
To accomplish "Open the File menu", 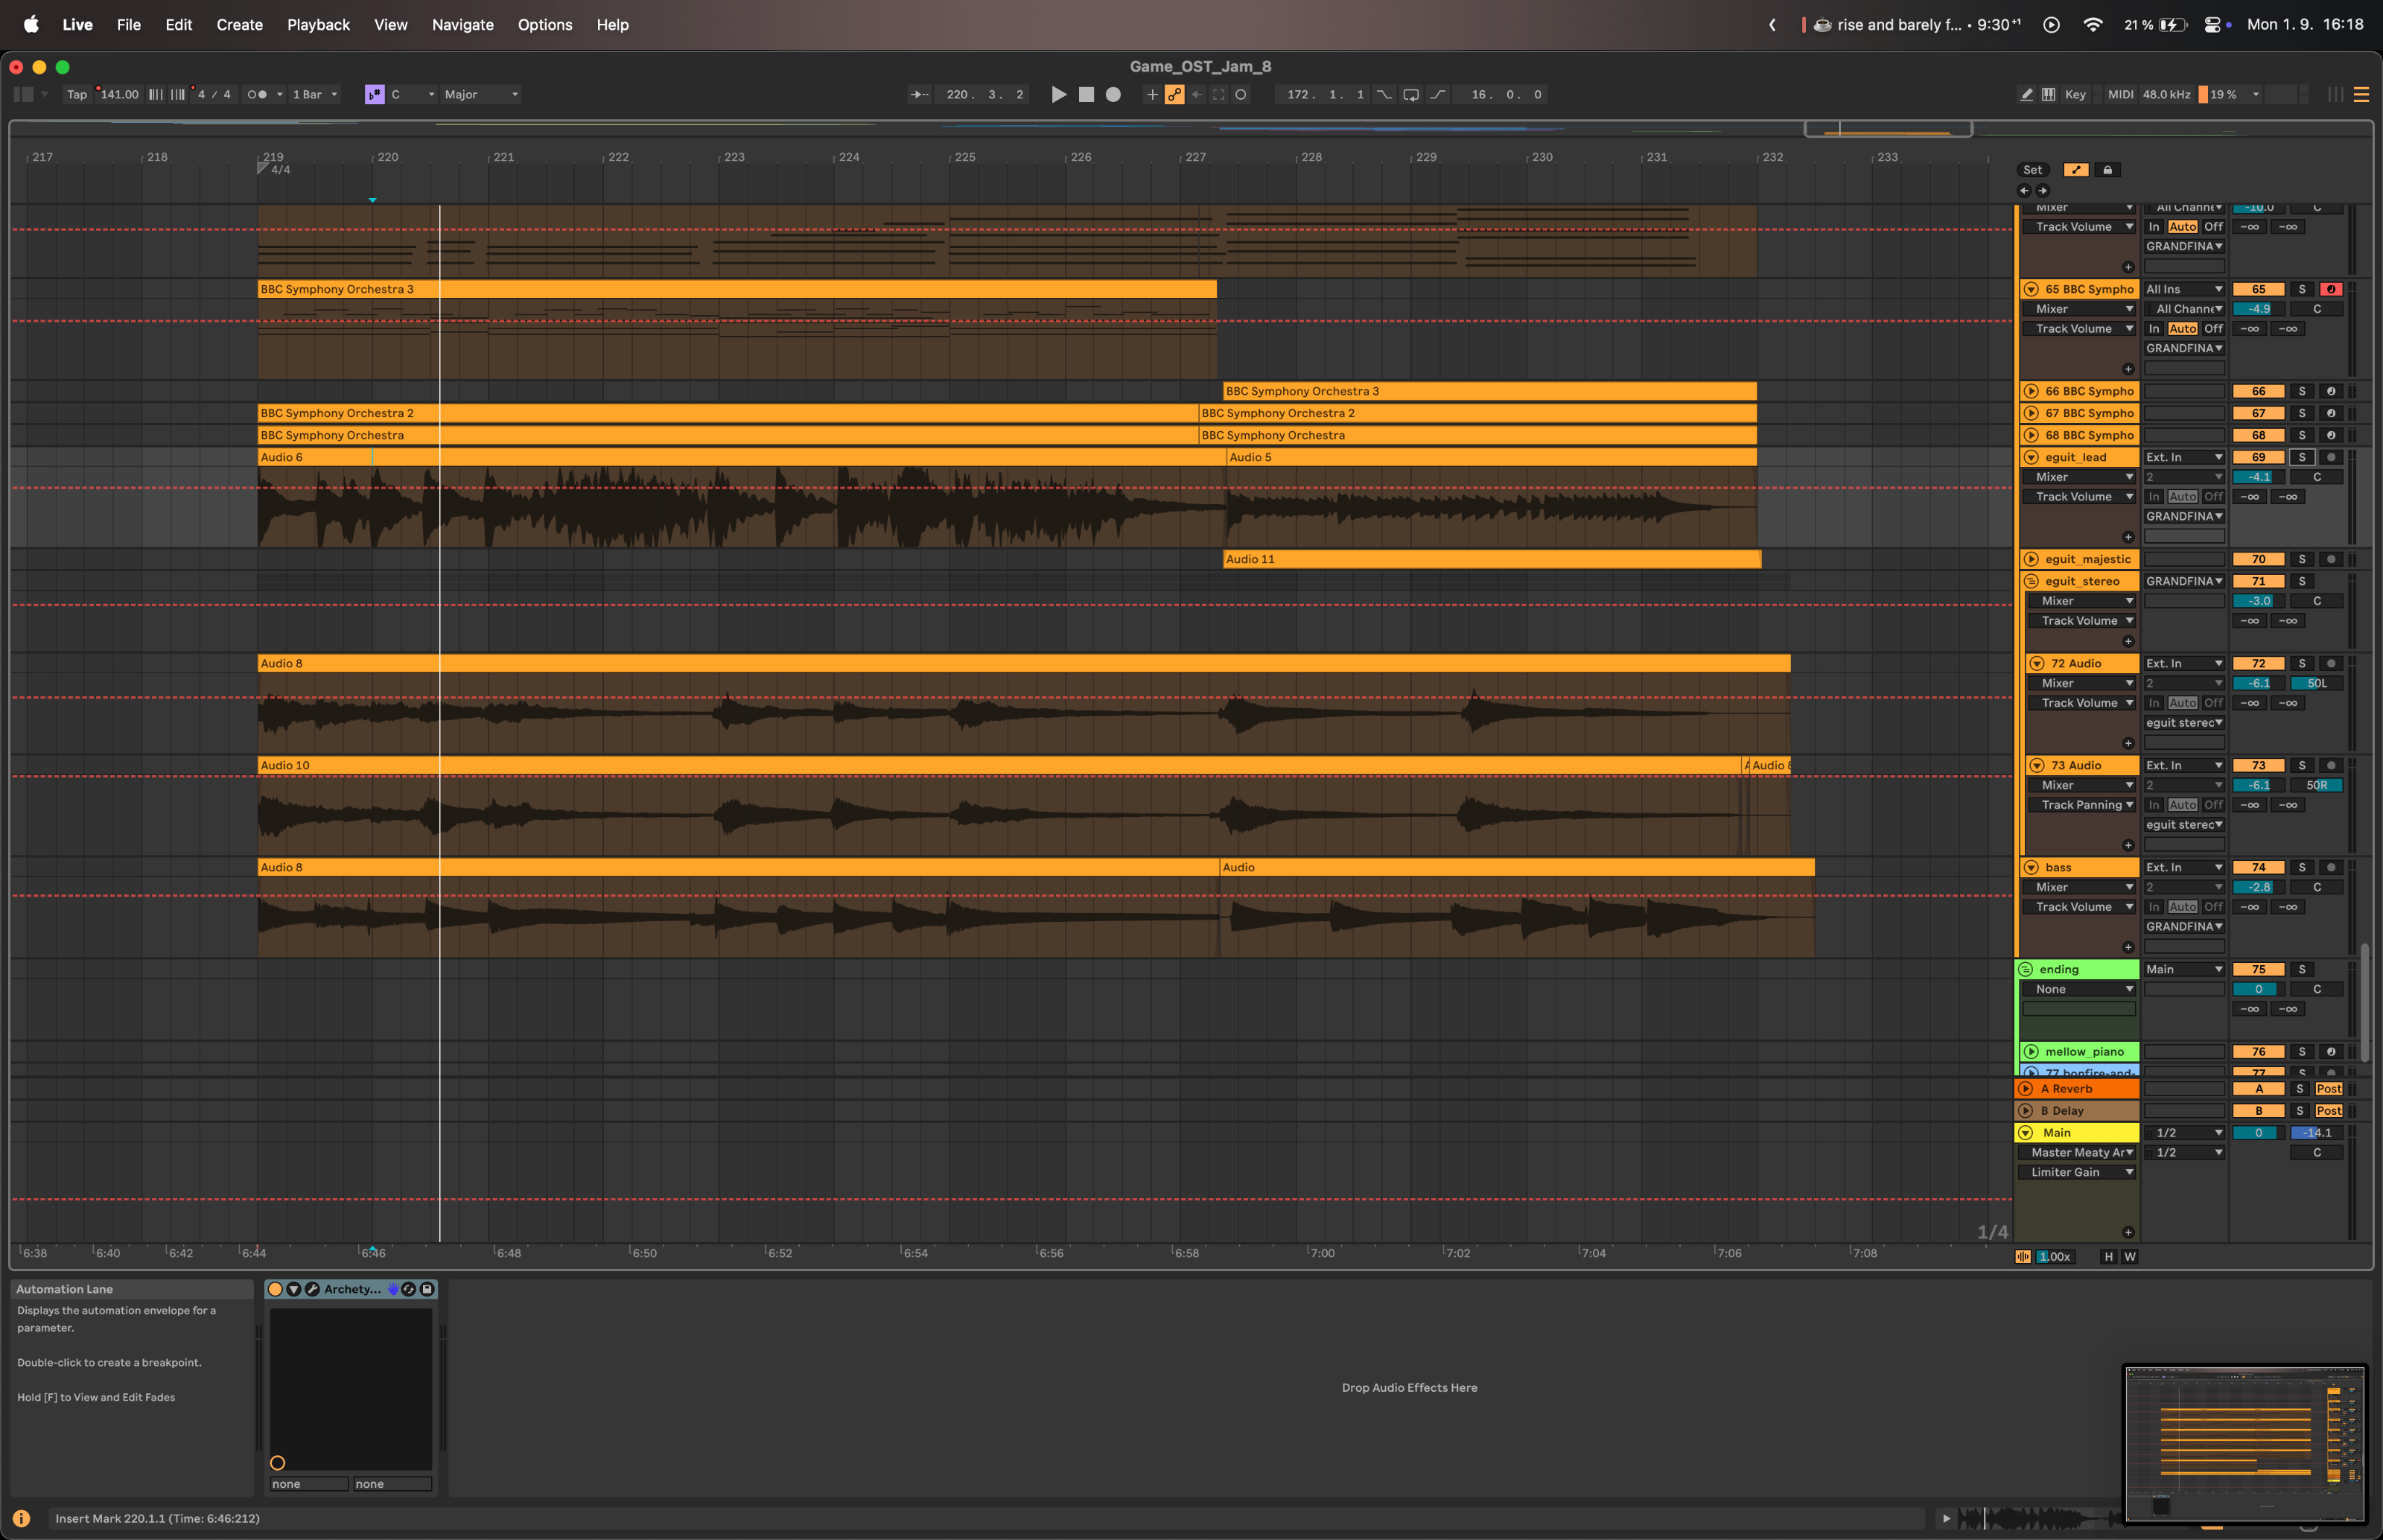I will [129, 24].
